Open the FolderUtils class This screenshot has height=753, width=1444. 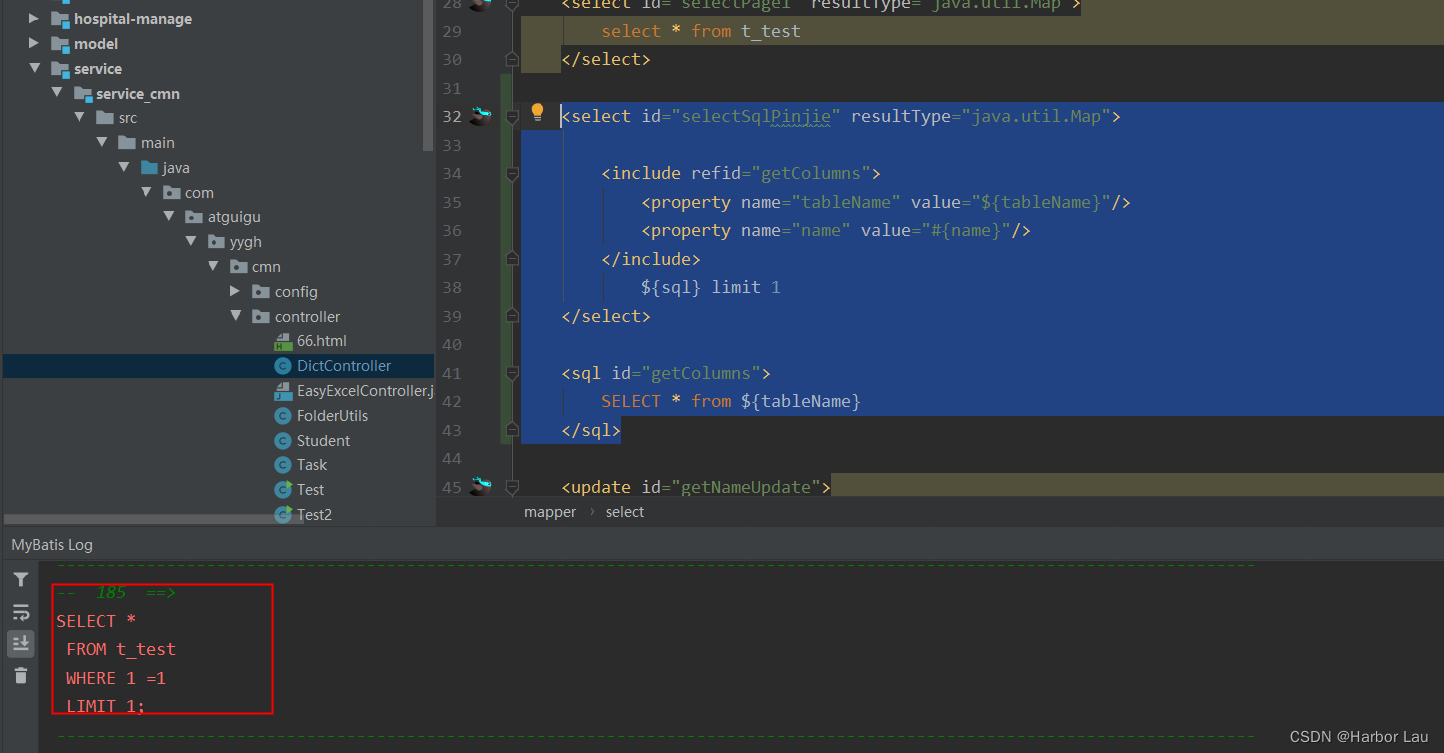[332, 415]
